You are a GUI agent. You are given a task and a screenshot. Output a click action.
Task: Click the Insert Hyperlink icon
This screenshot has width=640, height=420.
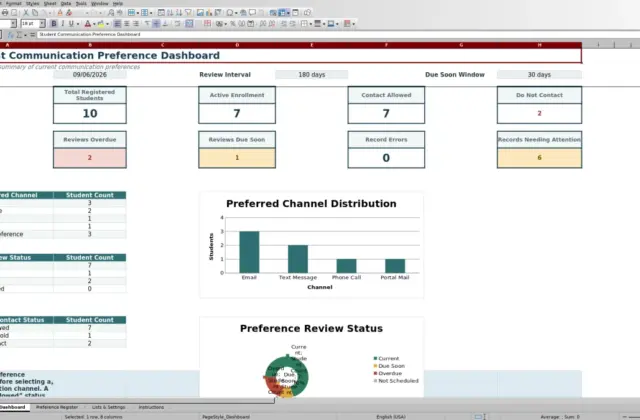pos(243,13)
